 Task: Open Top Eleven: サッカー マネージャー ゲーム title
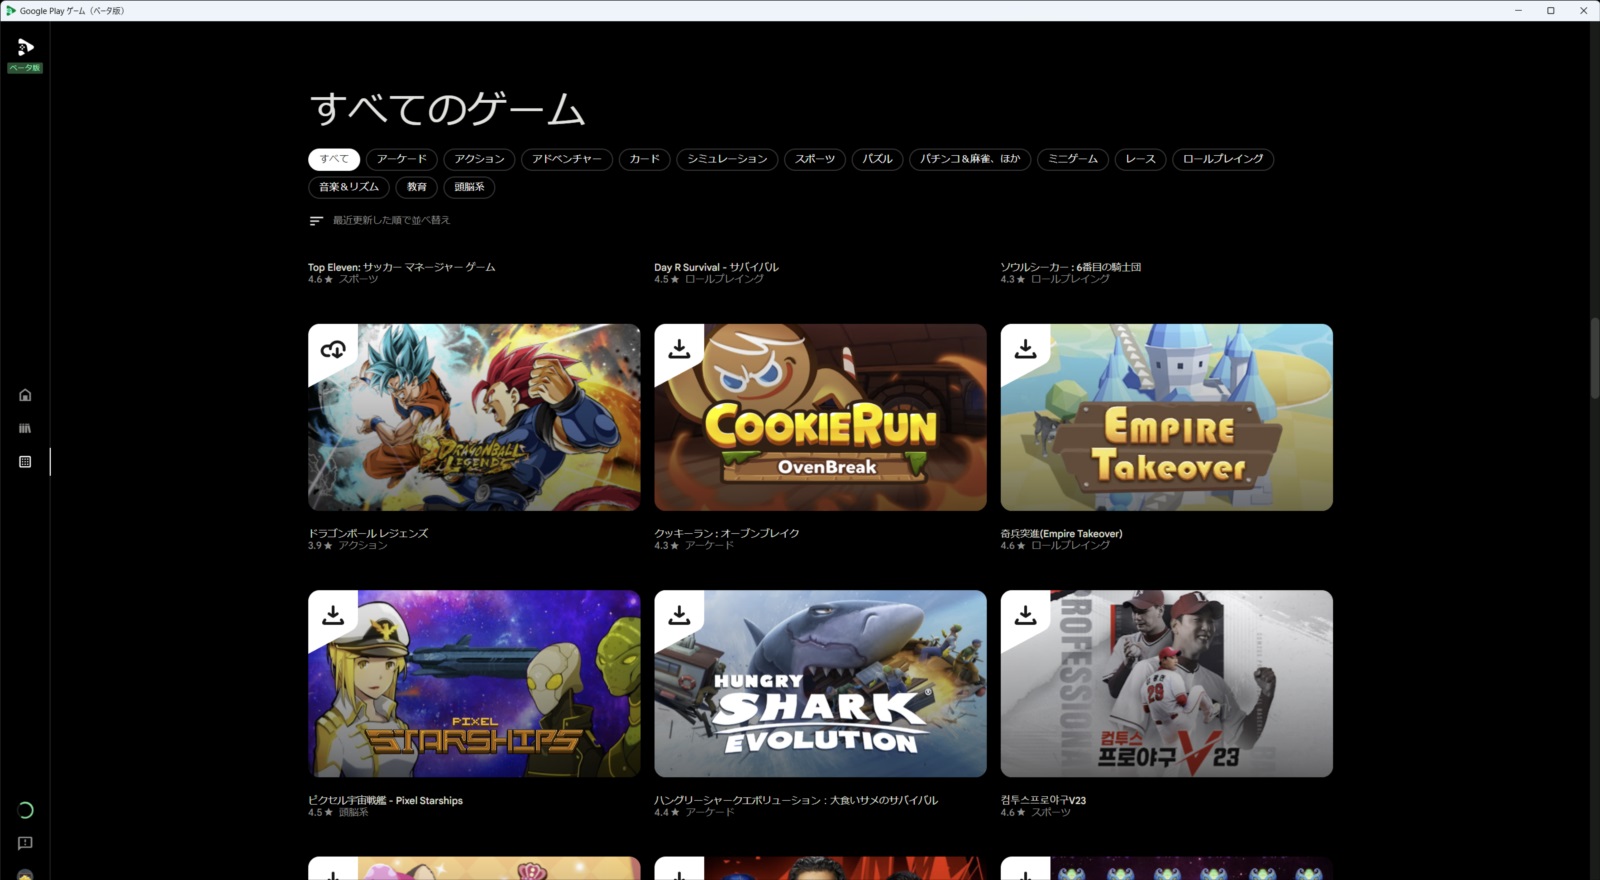[401, 267]
